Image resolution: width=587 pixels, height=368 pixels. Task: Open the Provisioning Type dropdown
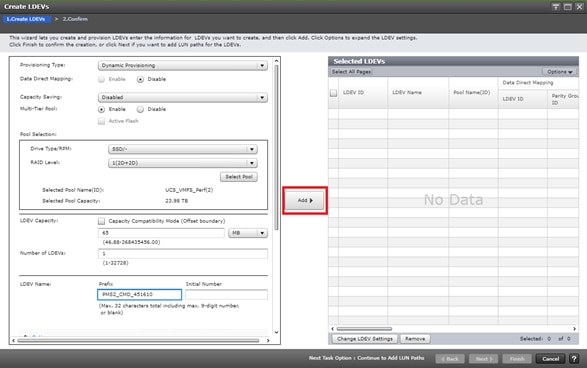[x=183, y=66]
